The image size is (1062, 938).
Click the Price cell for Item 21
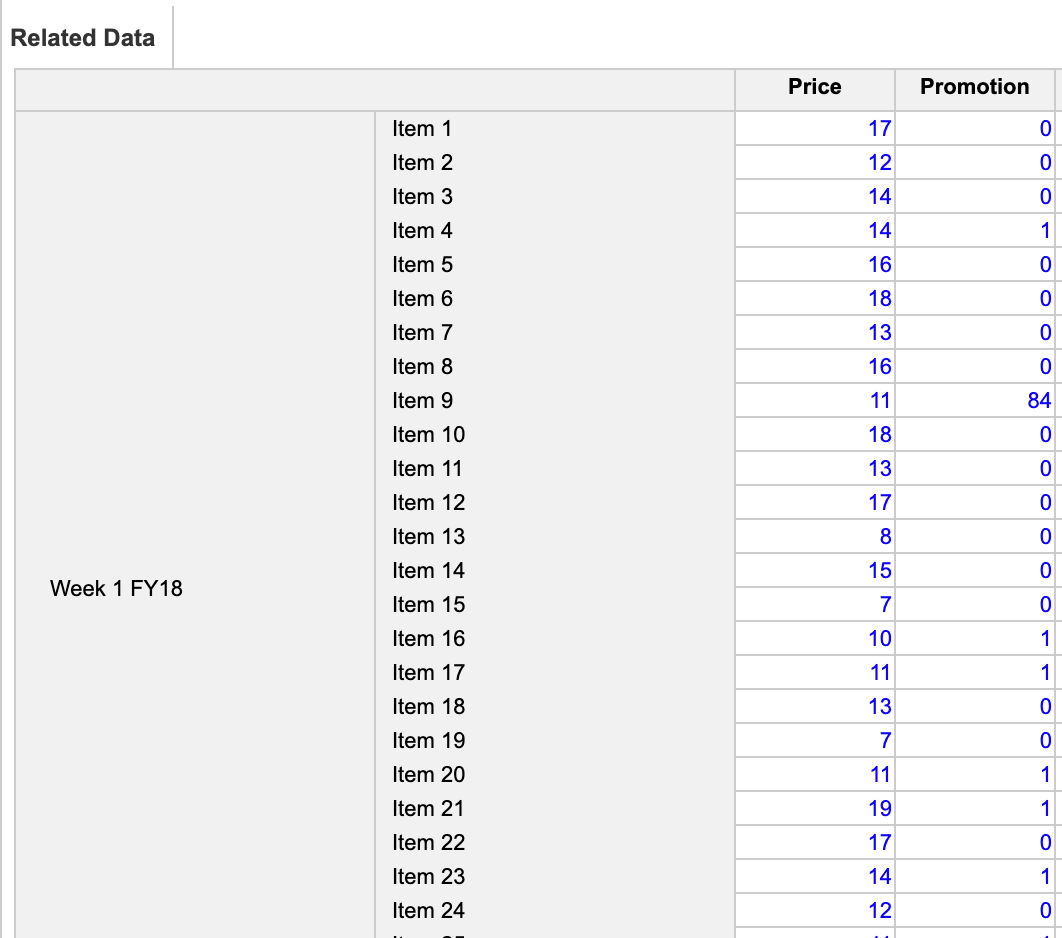coord(815,808)
